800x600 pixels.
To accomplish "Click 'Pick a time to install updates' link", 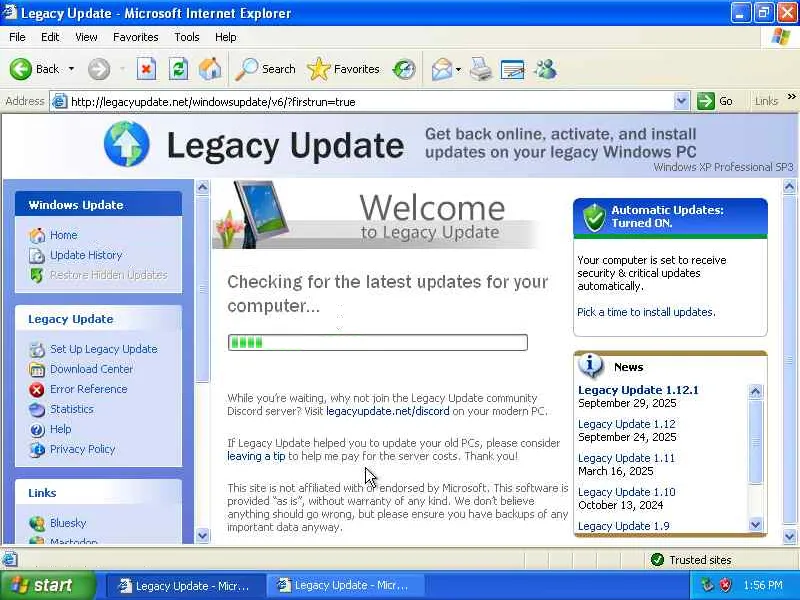I will click(x=646, y=312).
